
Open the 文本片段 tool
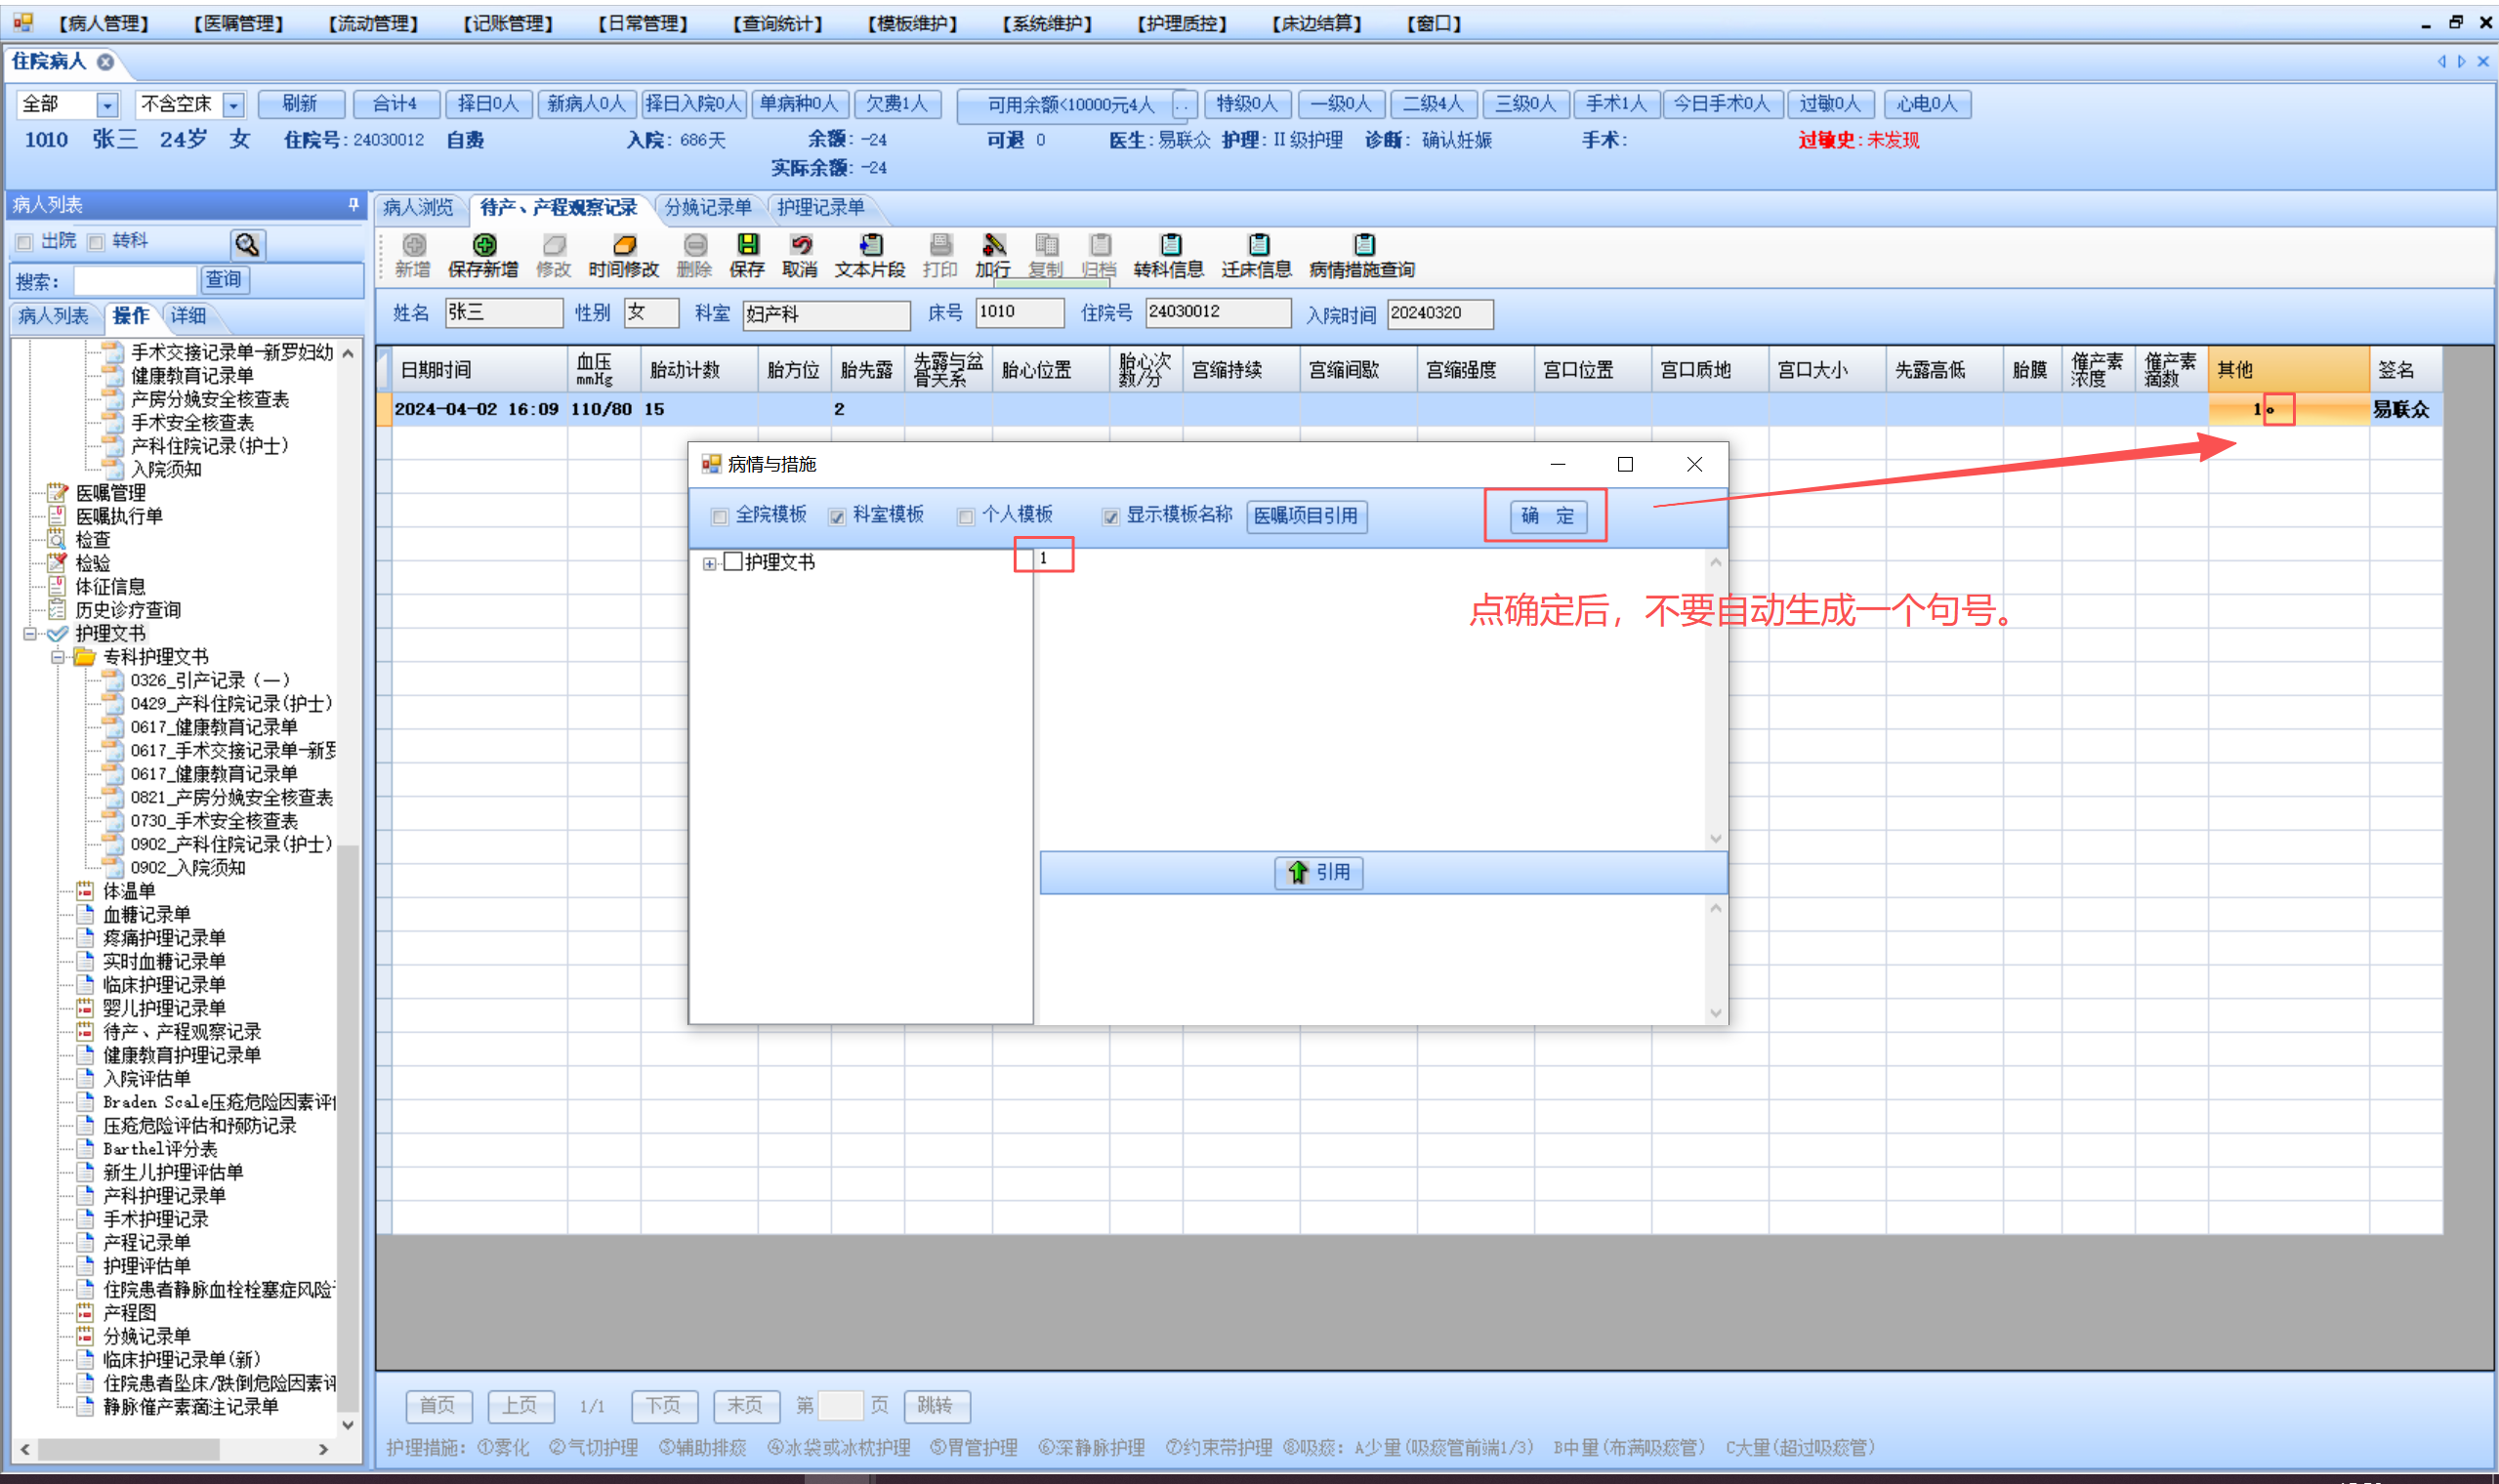click(870, 246)
